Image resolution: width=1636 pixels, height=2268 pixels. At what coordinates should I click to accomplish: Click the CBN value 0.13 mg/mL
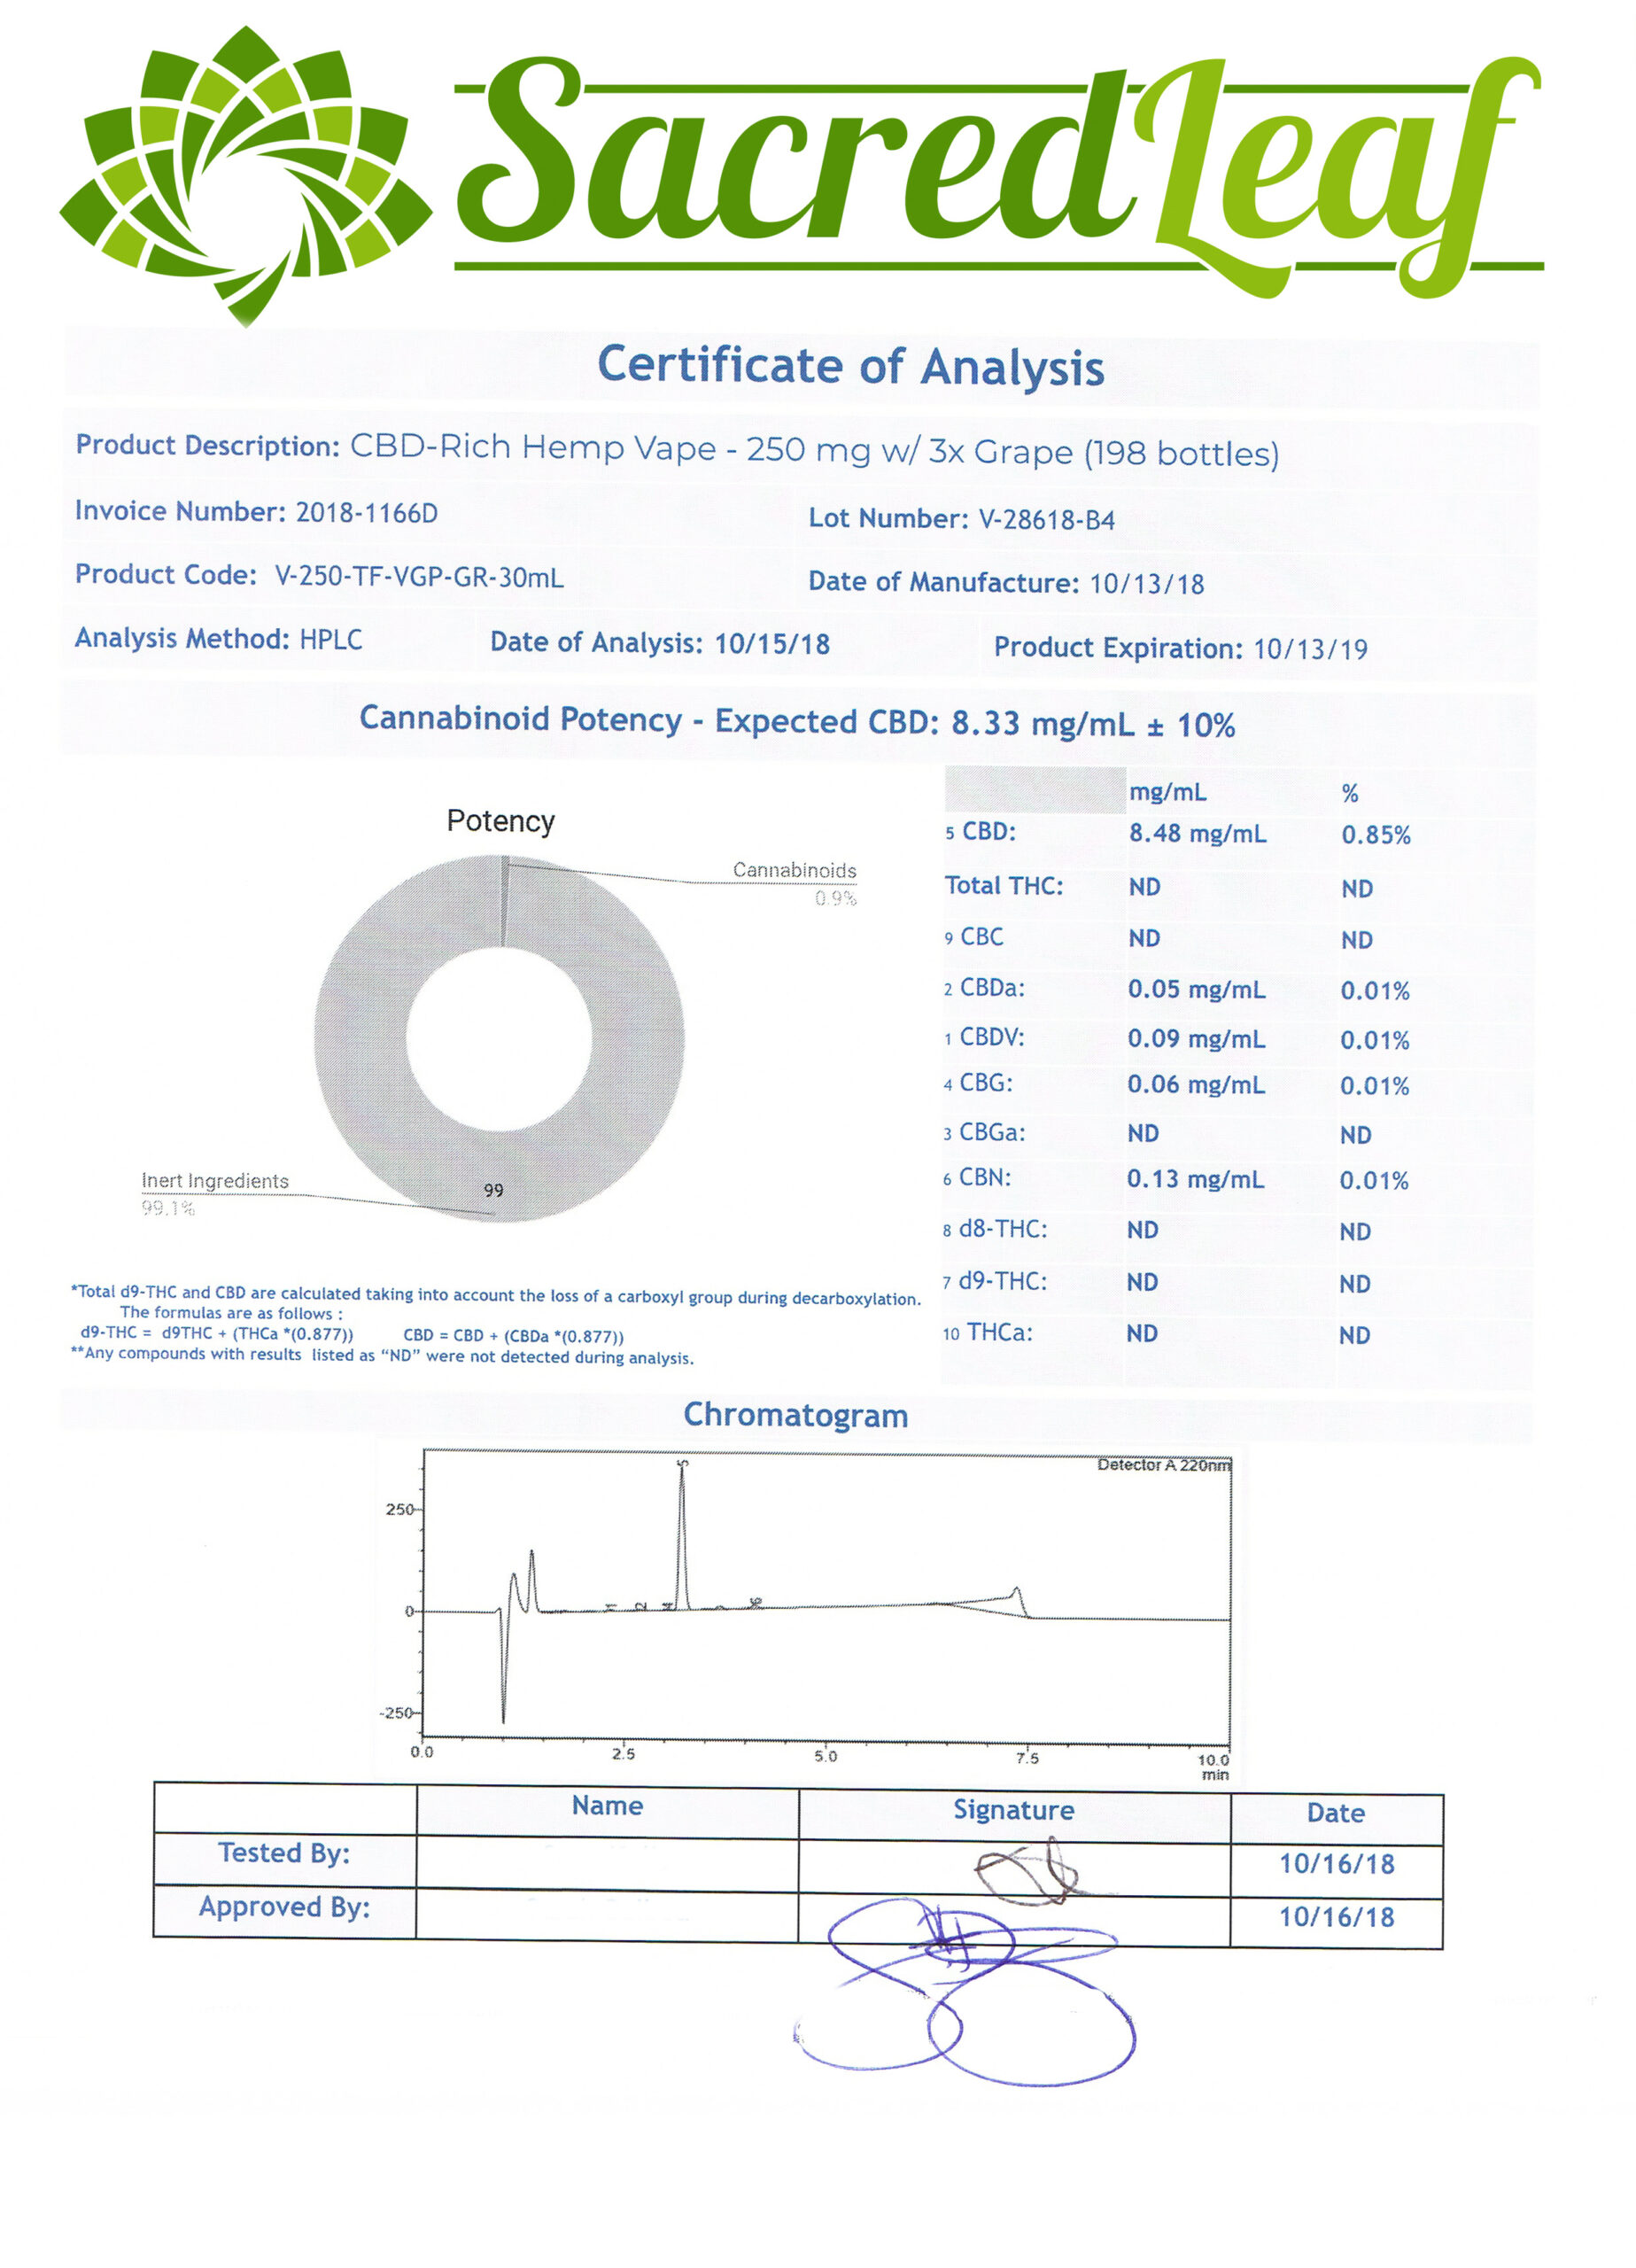point(1195,1179)
